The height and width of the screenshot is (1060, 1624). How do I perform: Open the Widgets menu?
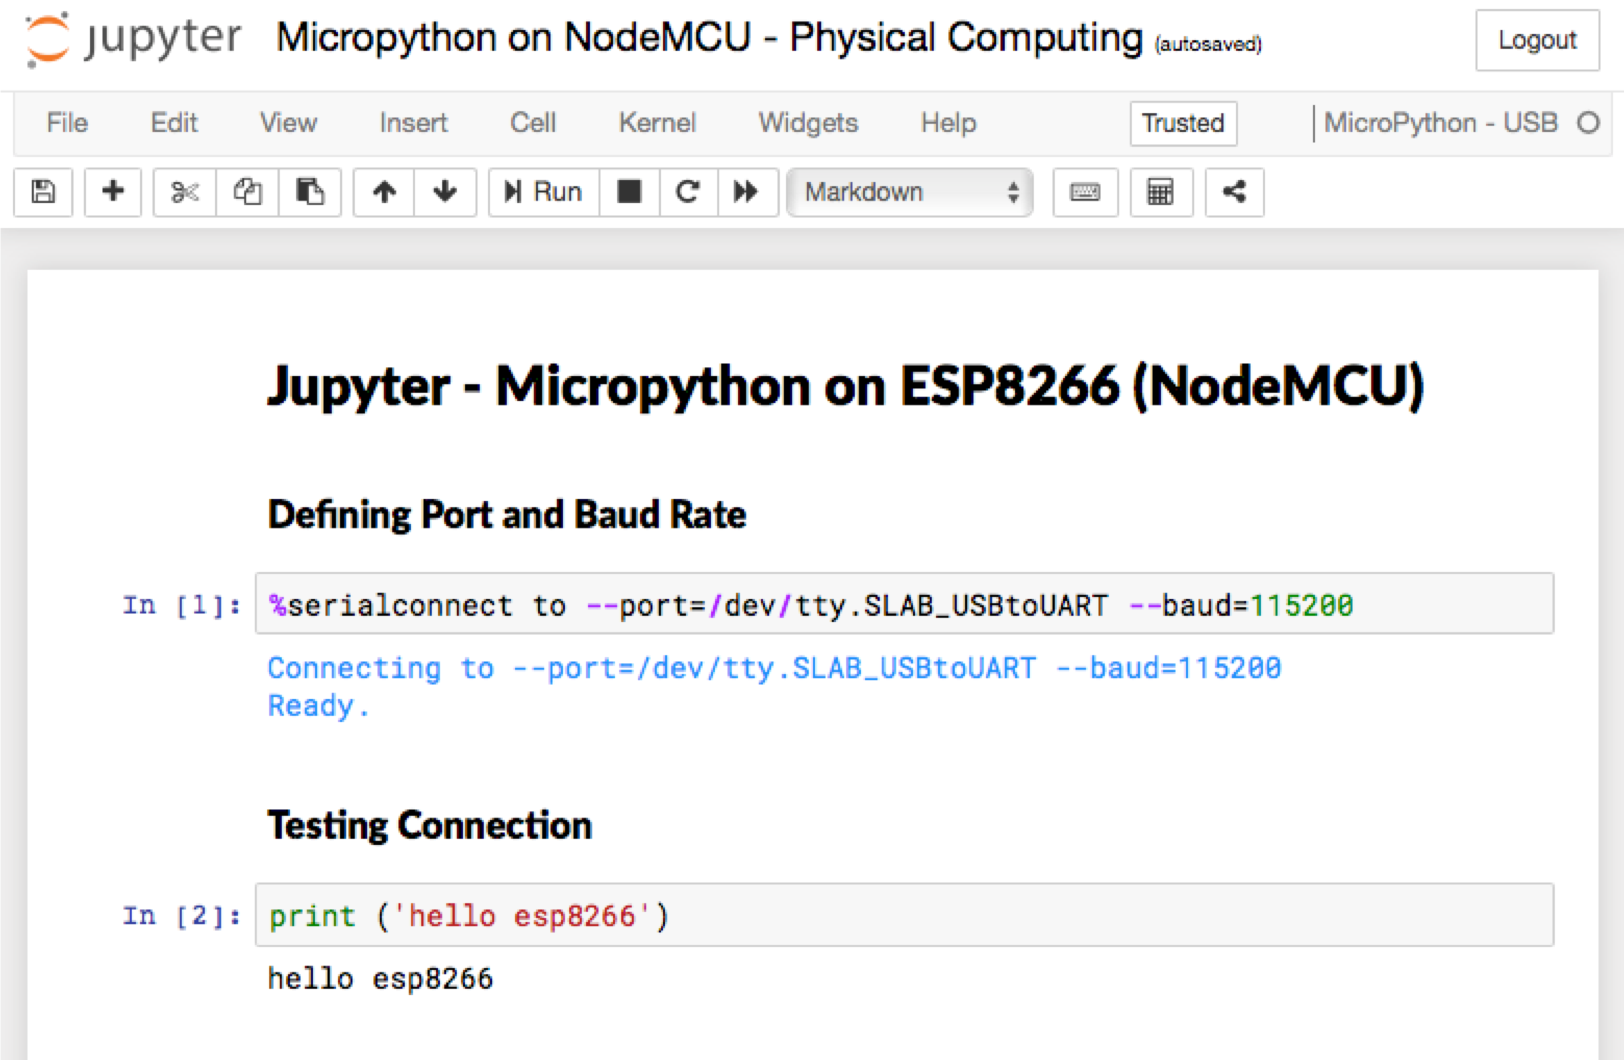807,123
